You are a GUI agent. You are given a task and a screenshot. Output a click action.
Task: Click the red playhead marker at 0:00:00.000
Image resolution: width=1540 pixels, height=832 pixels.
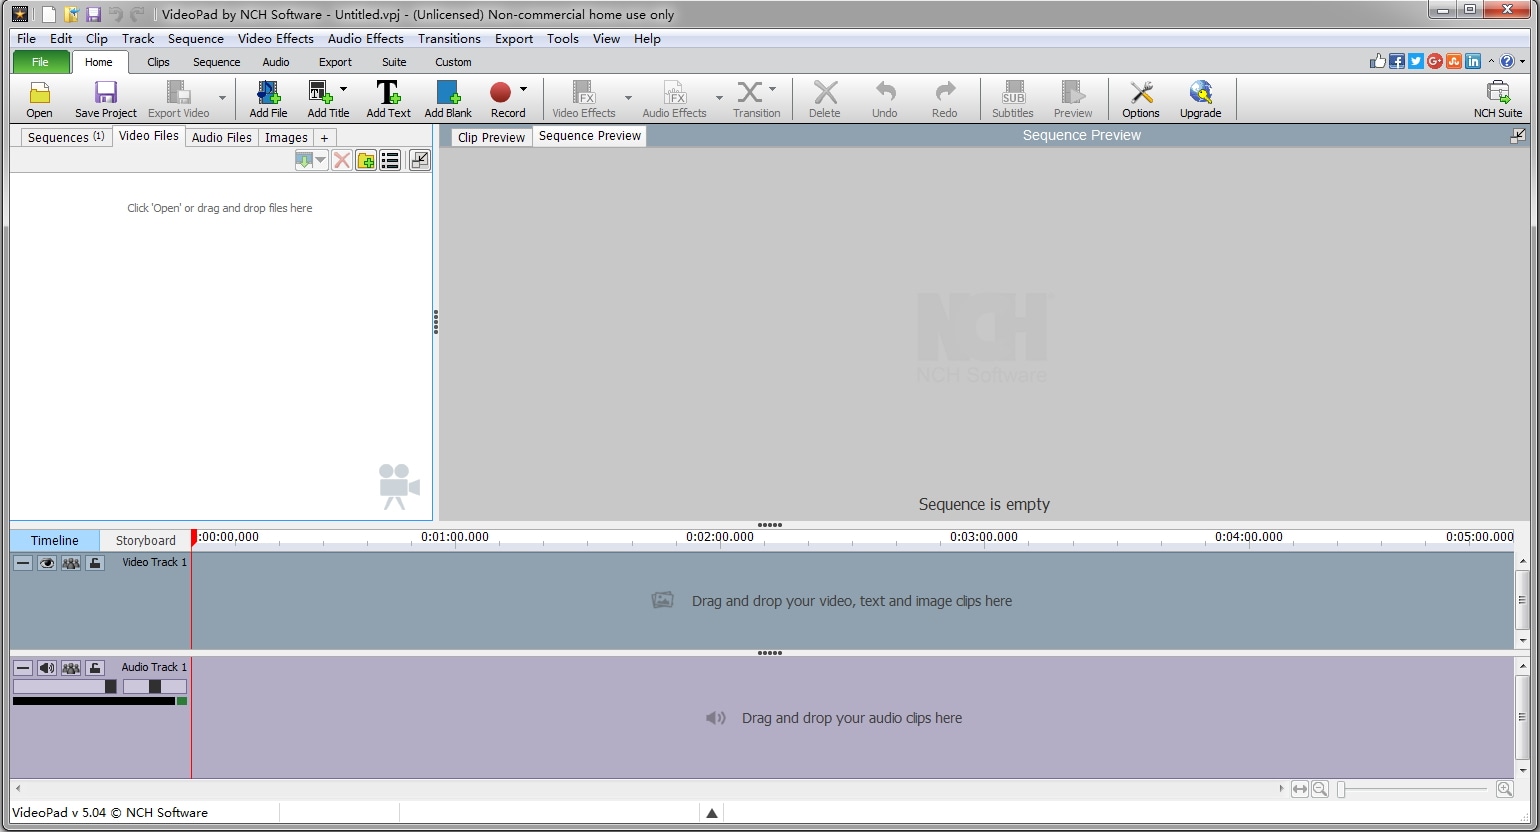(x=194, y=537)
